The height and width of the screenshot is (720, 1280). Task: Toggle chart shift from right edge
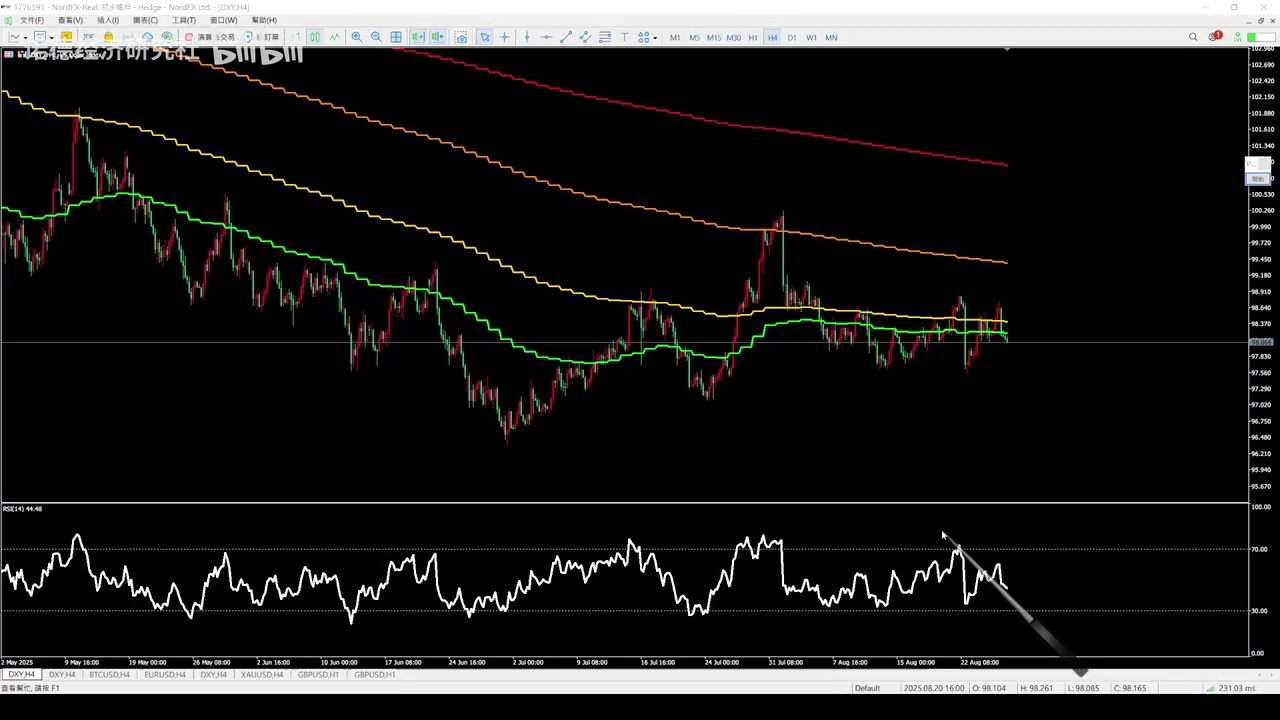pyautogui.click(x=438, y=37)
